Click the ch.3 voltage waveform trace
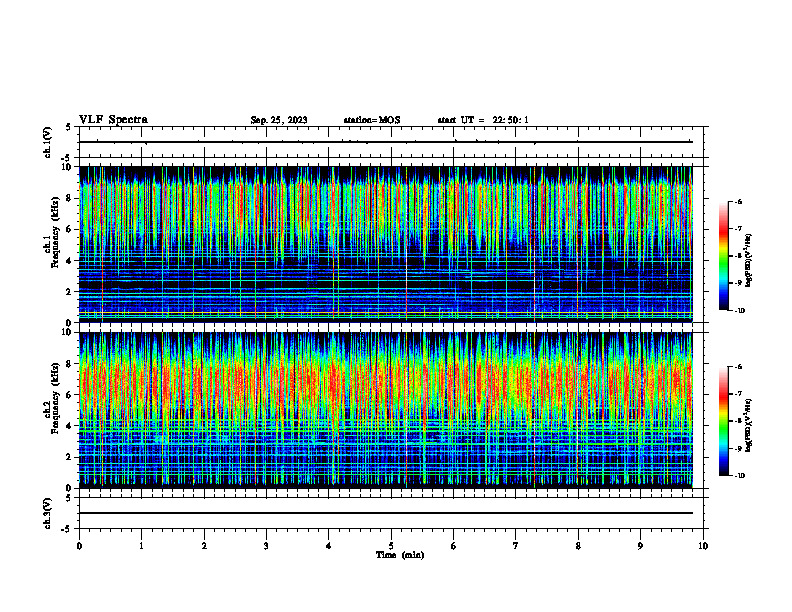The width and height of the screenshot is (792, 612). 386,513
